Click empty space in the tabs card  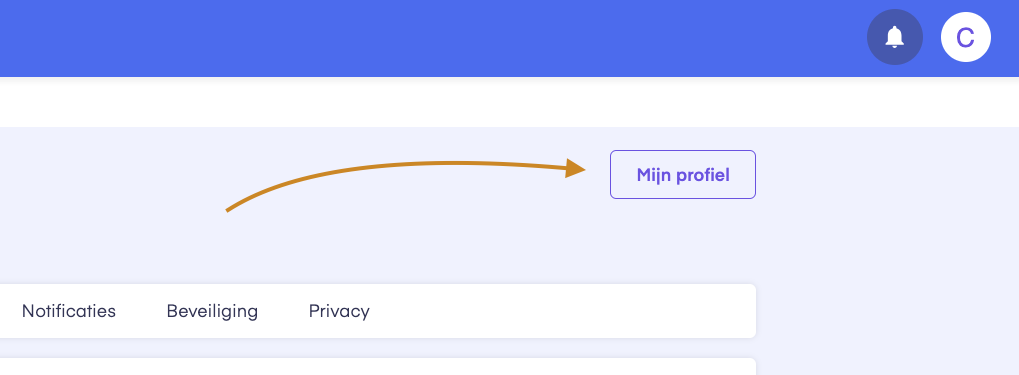coord(559,311)
